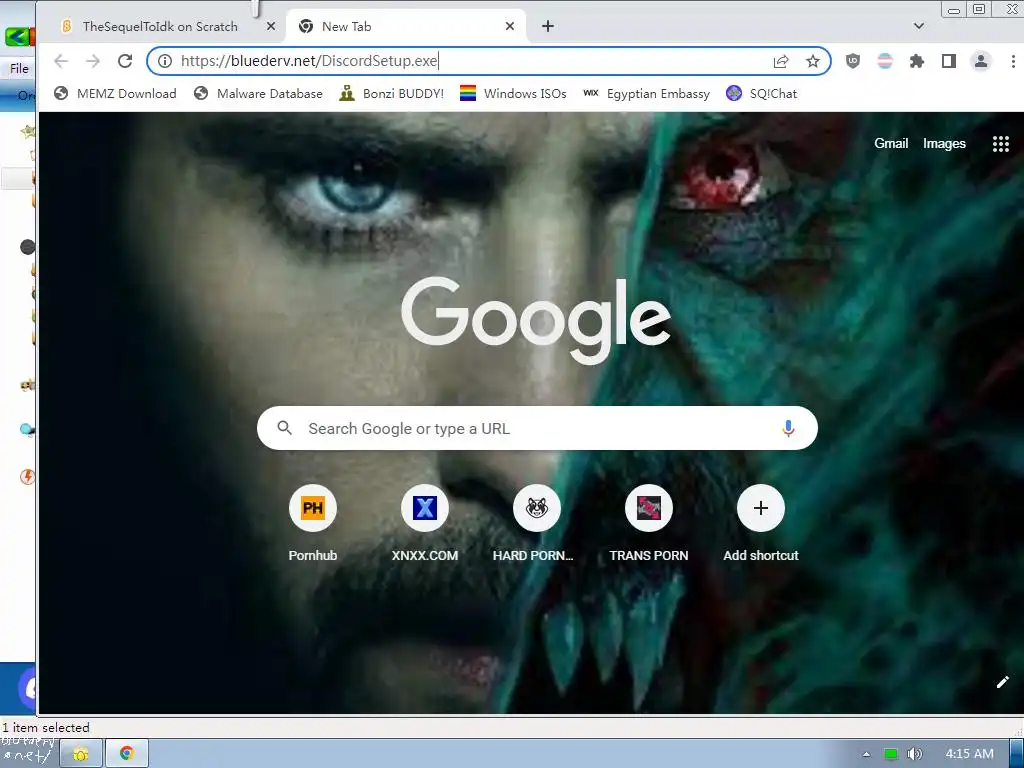This screenshot has height=768, width=1024.
Task: Customize this page with pencil icon
Action: pyautogui.click(x=1002, y=682)
